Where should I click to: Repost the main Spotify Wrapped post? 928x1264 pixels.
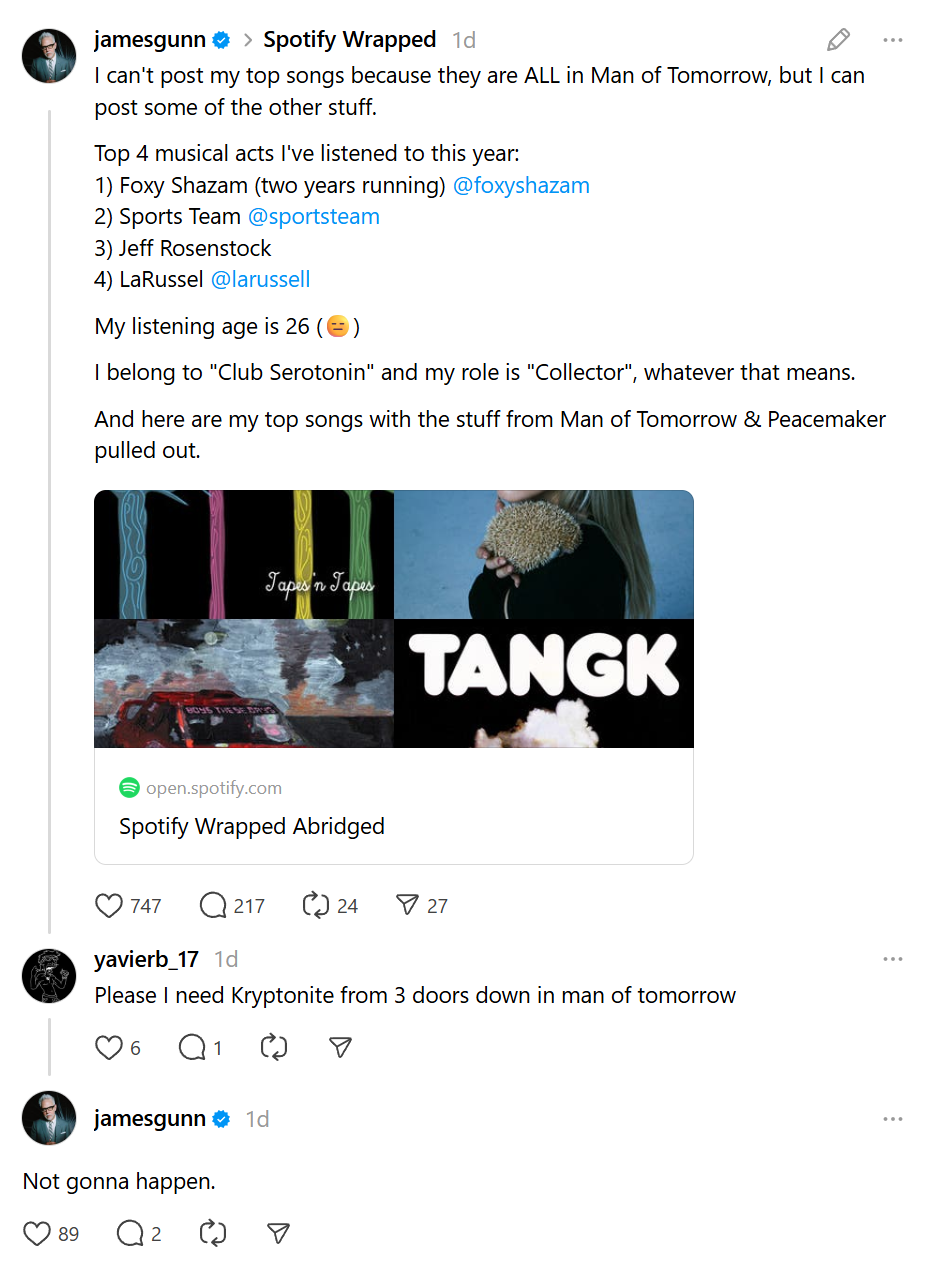(316, 906)
